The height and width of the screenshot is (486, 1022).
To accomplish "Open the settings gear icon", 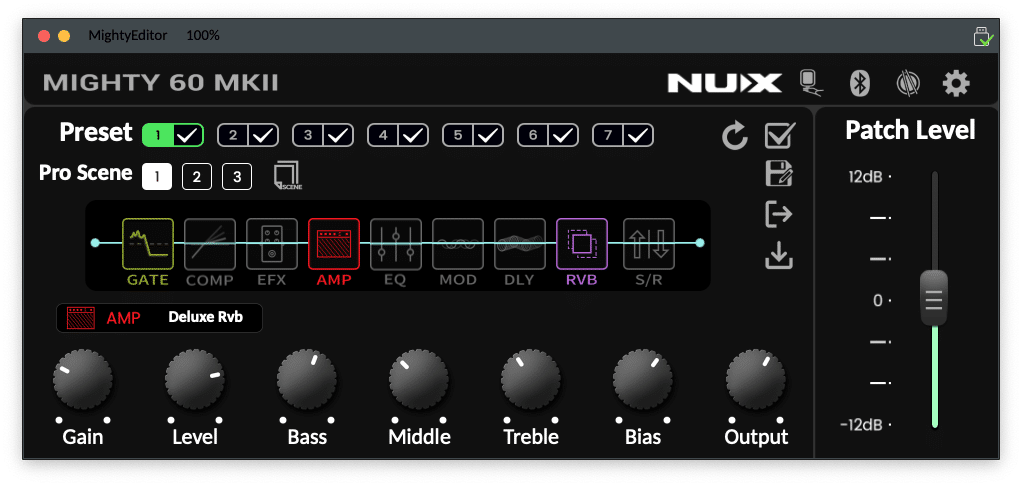I will click(956, 83).
